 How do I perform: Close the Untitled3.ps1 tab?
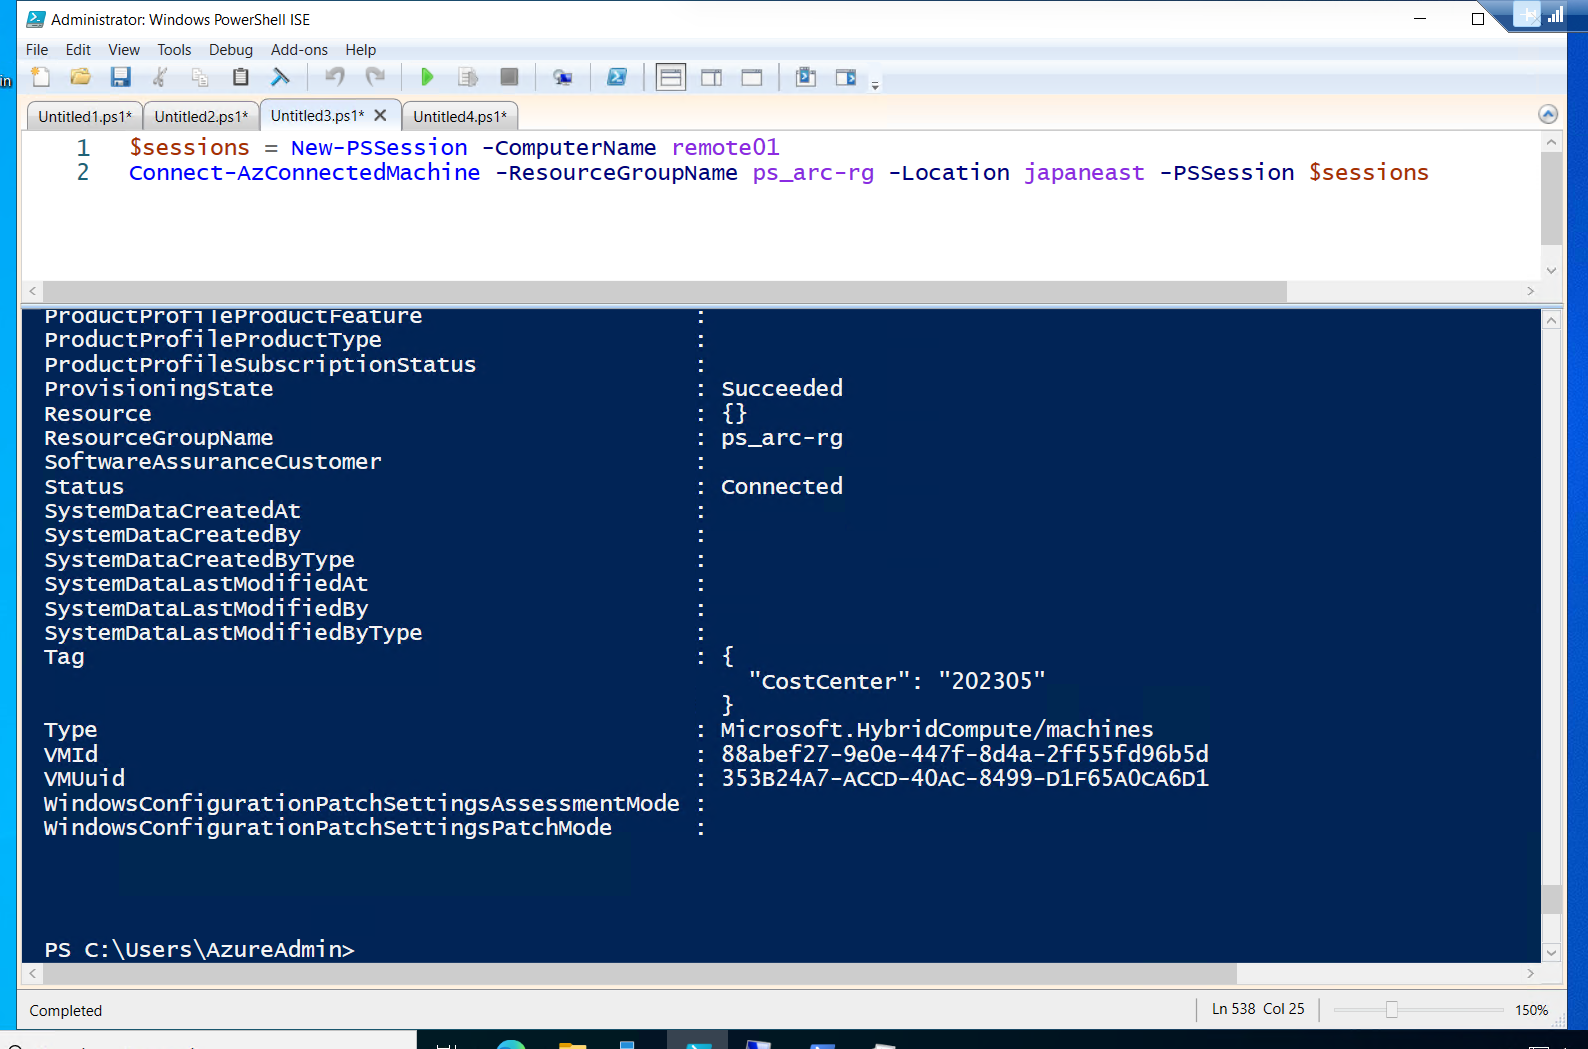click(380, 115)
